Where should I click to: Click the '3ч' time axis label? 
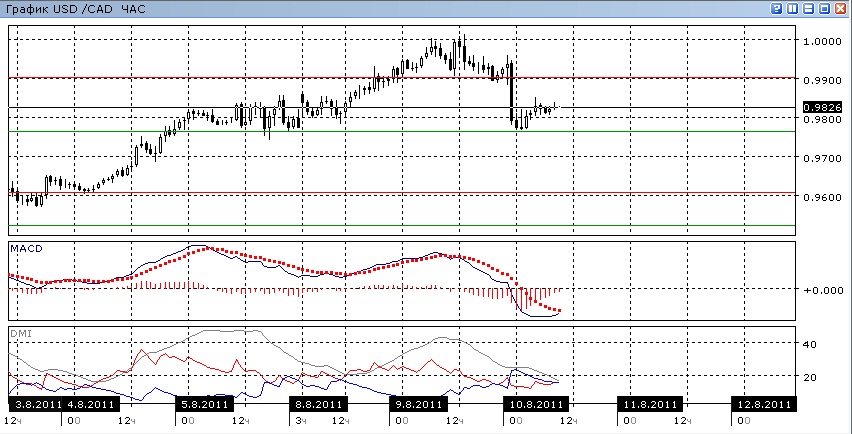(x=300, y=421)
